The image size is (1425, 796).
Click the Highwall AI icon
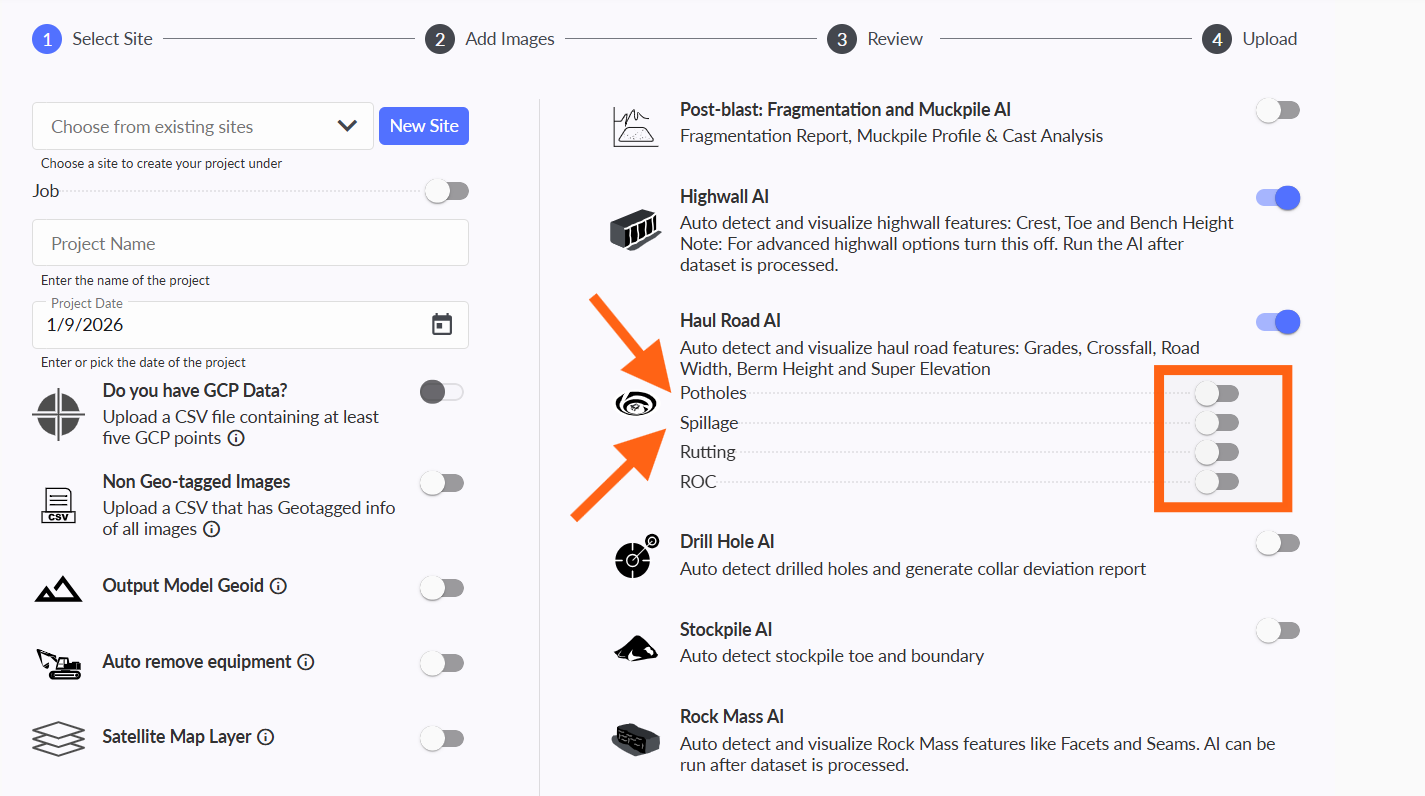pos(635,231)
